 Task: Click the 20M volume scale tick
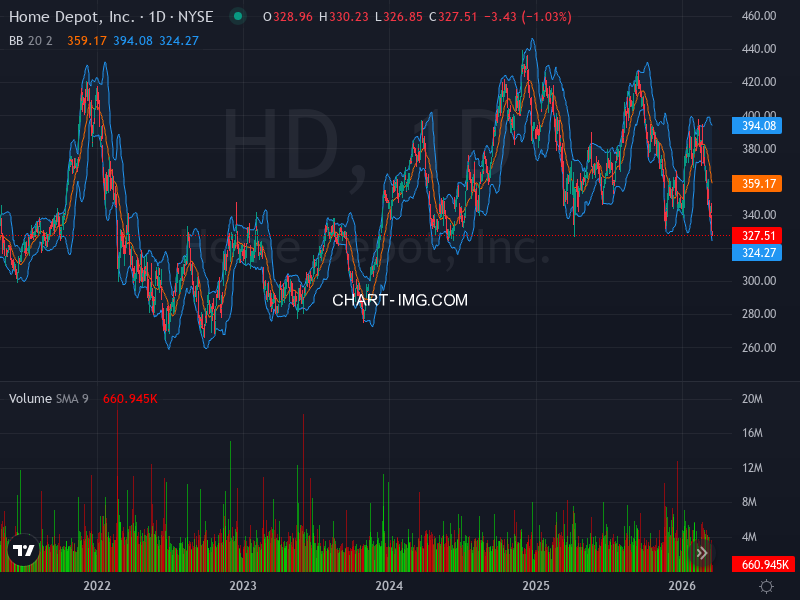tap(752, 399)
